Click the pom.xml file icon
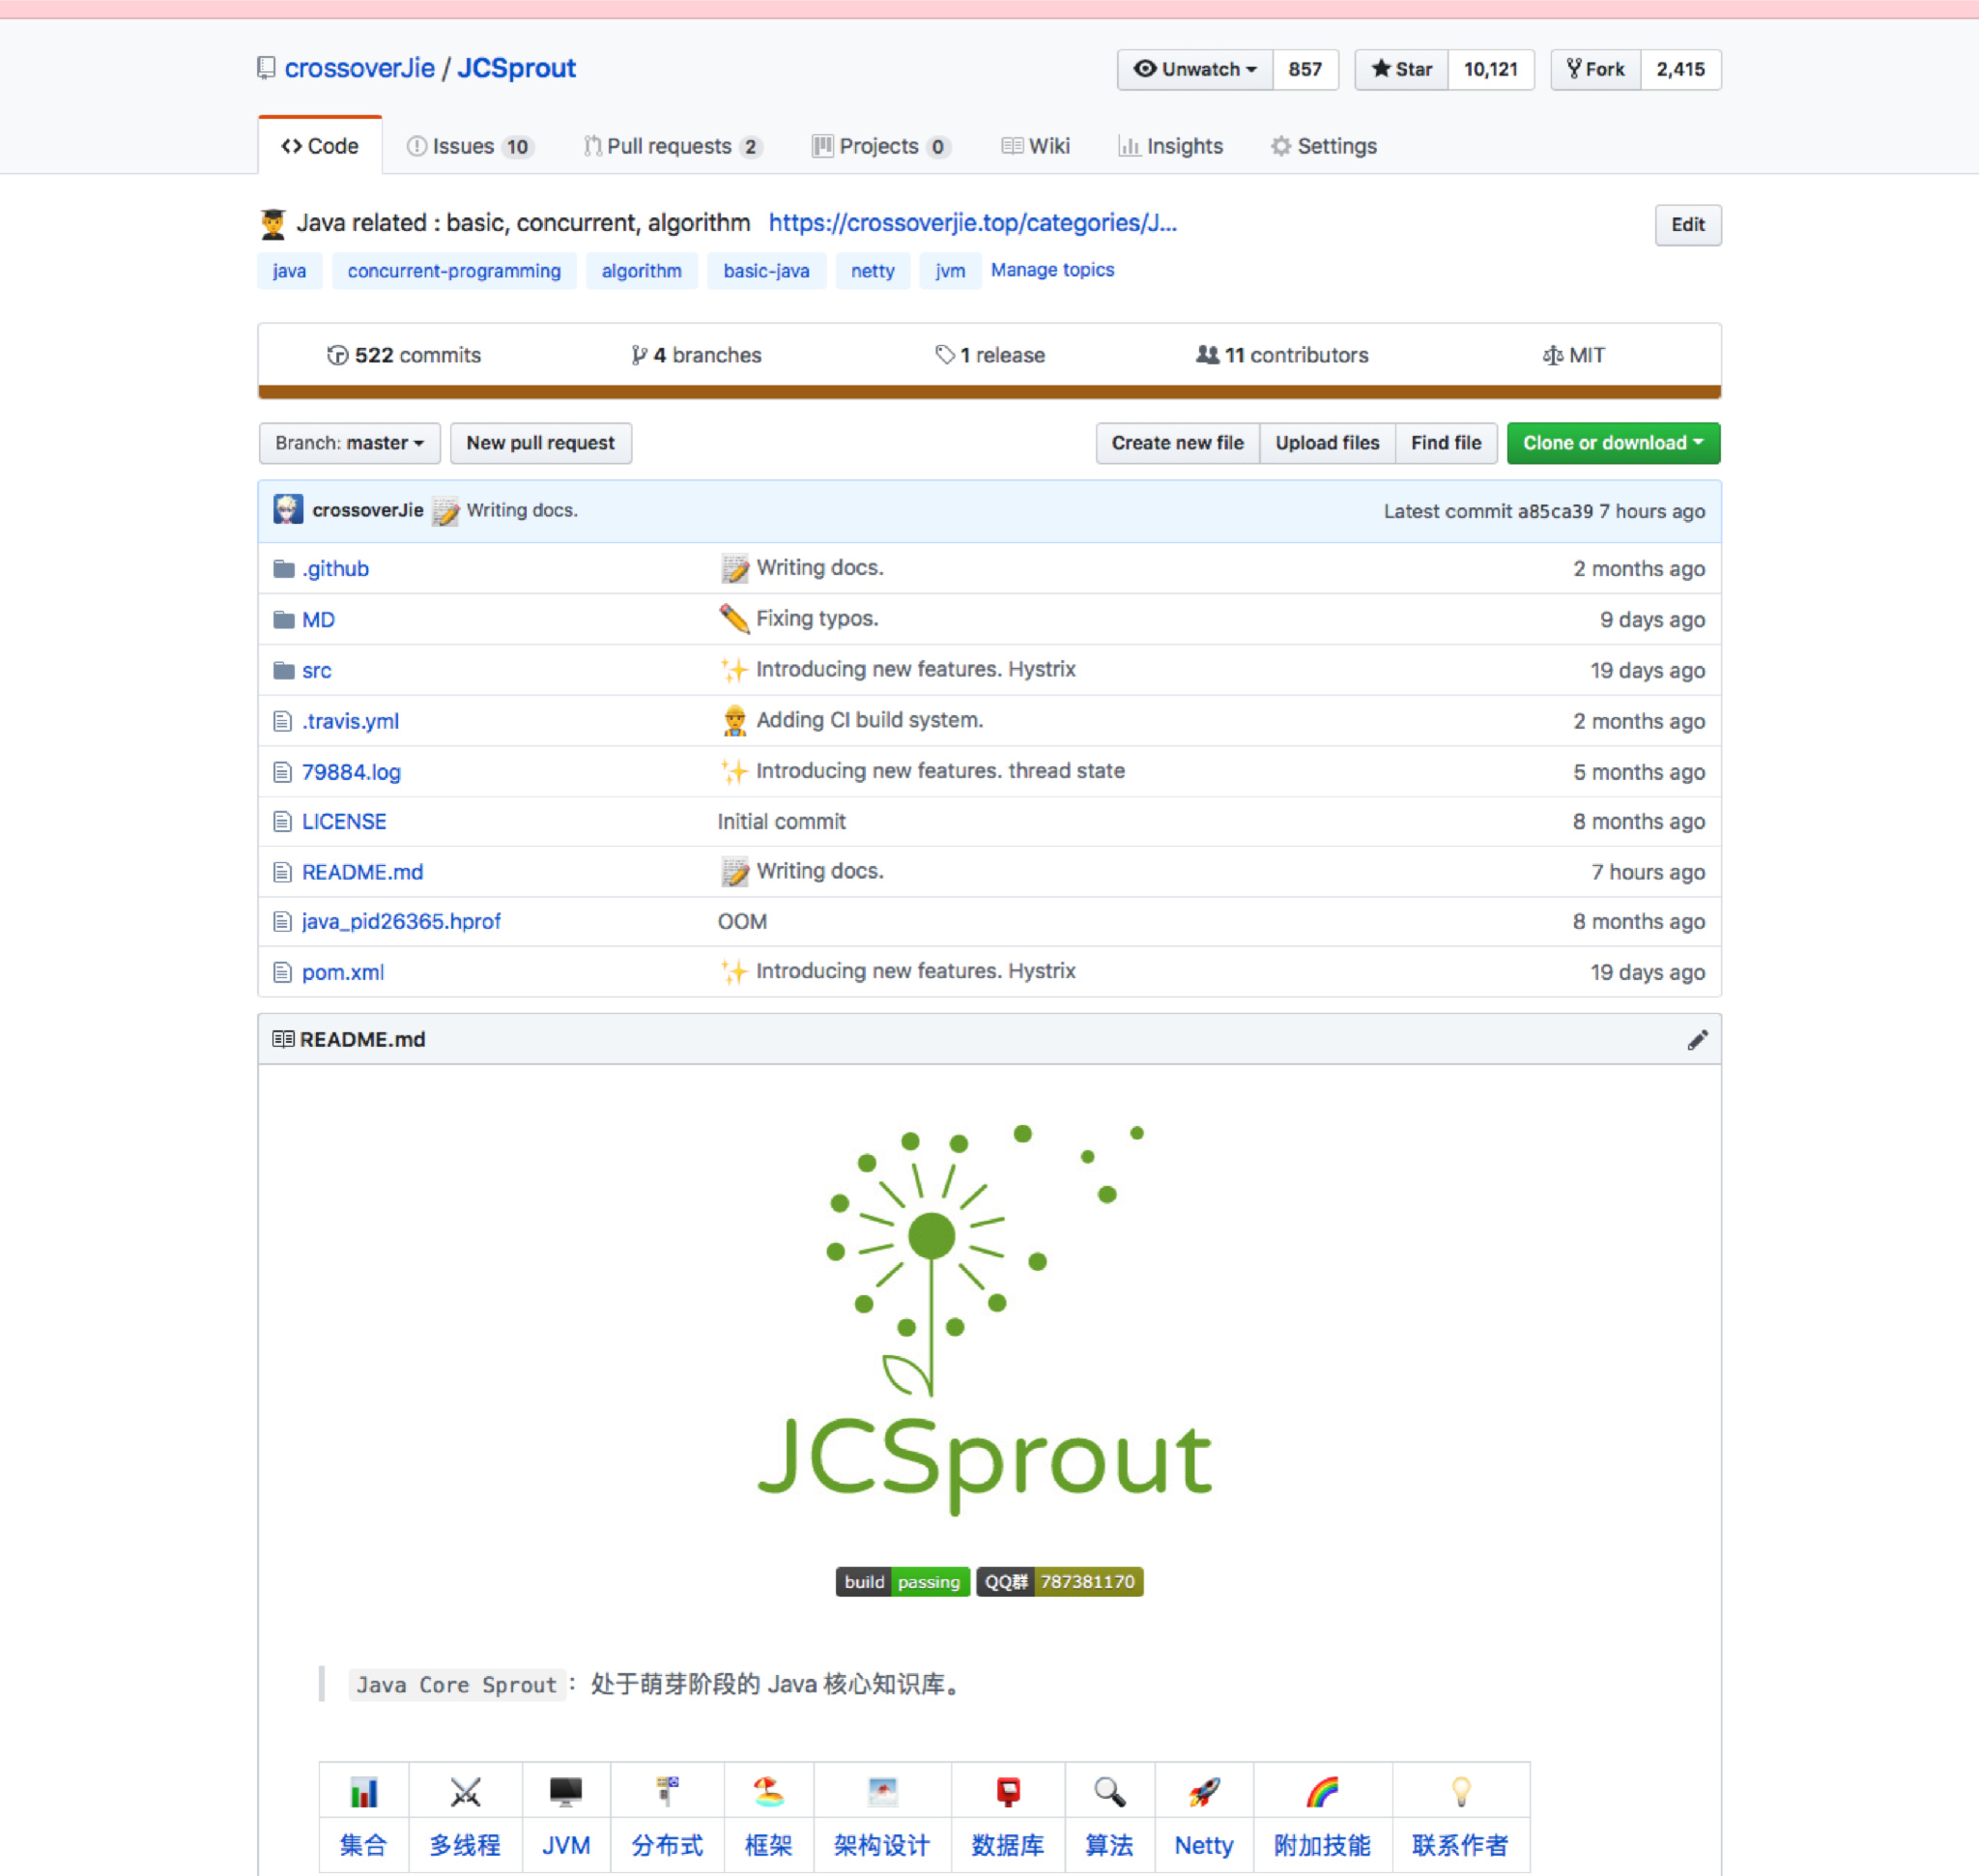The height and width of the screenshot is (1876, 1979). pos(283,972)
